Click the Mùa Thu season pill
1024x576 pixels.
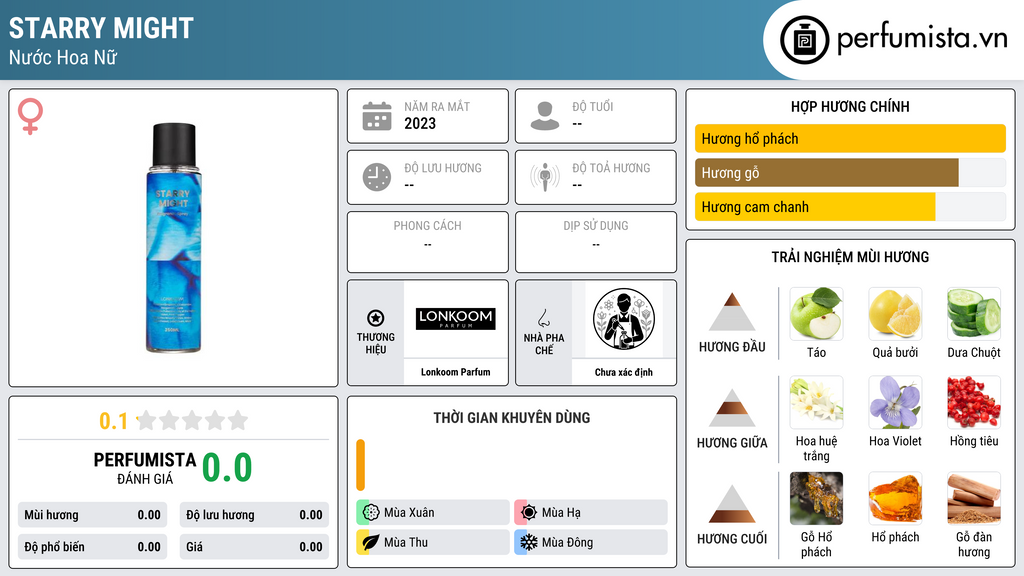click(433, 542)
